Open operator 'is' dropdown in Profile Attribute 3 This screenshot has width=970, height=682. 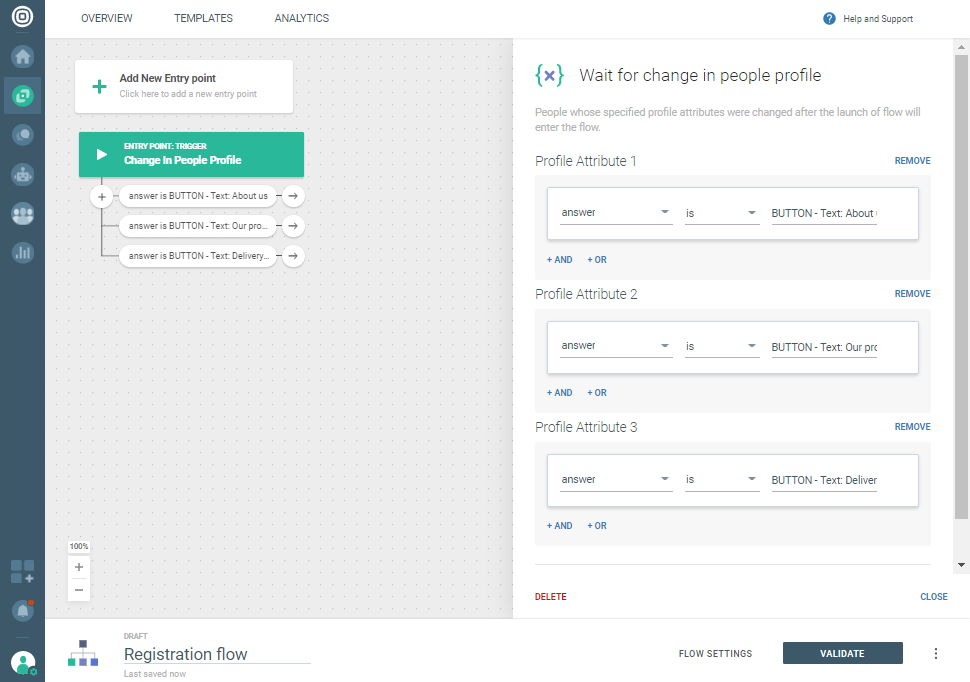(x=721, y=479)
